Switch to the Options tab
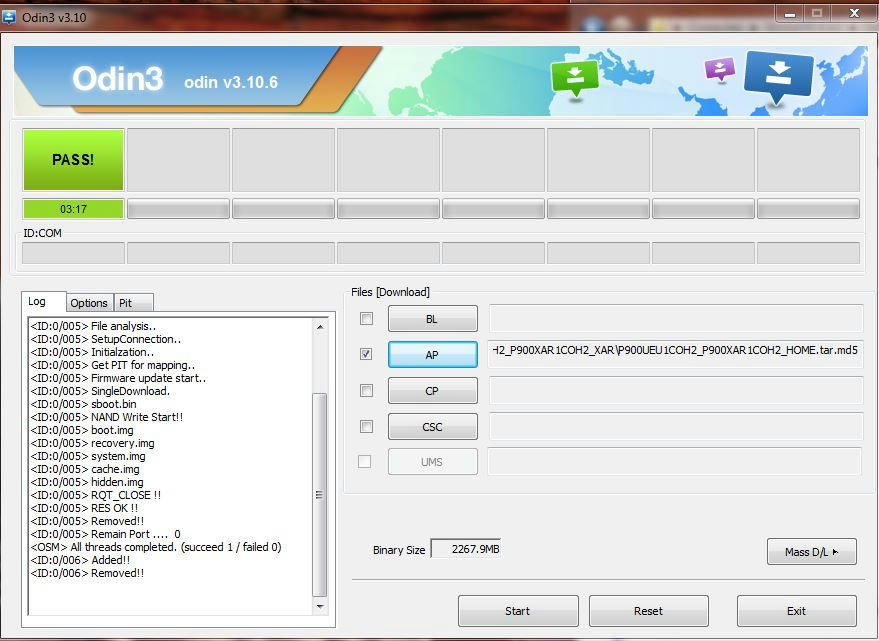Image resolution: width=879 pixels, height=641 pixels. click(x=89, y=302)
